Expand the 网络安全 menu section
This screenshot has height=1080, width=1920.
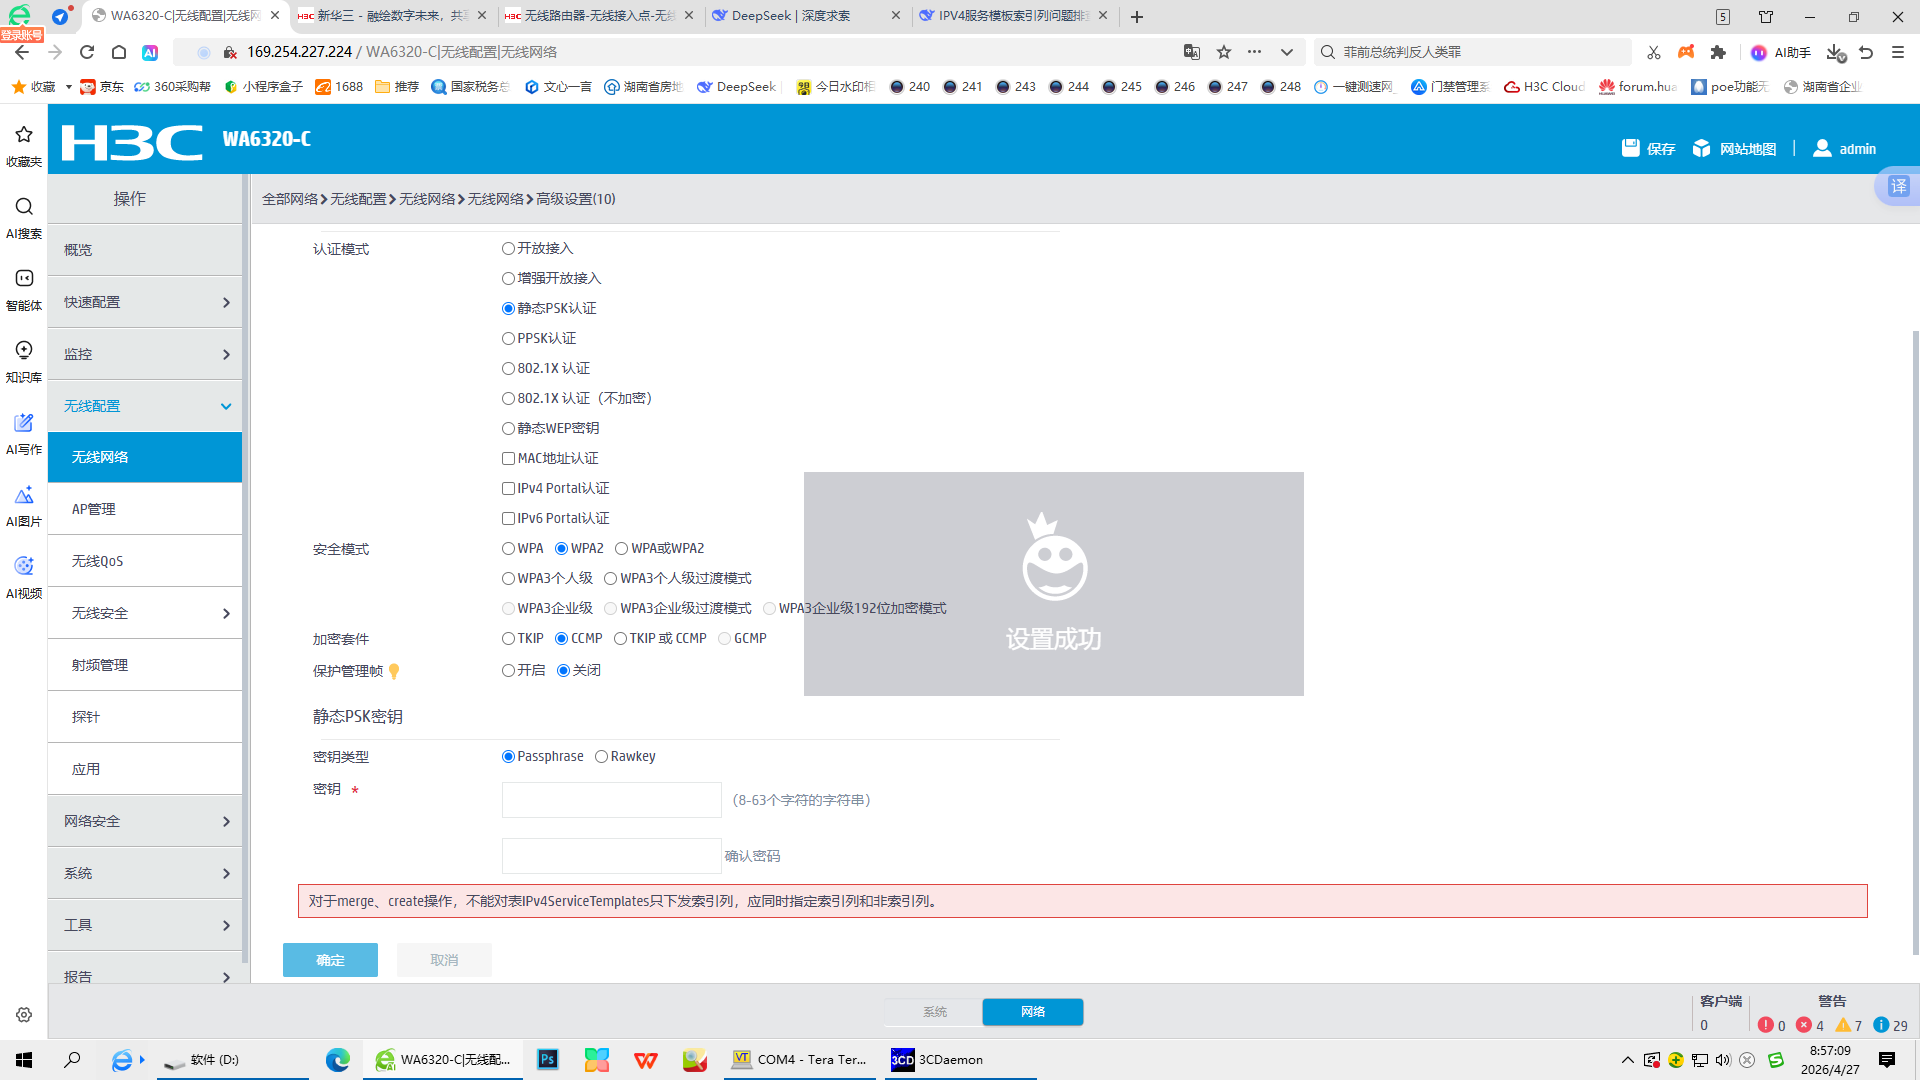pyautogui.click(x=145, y=821)
